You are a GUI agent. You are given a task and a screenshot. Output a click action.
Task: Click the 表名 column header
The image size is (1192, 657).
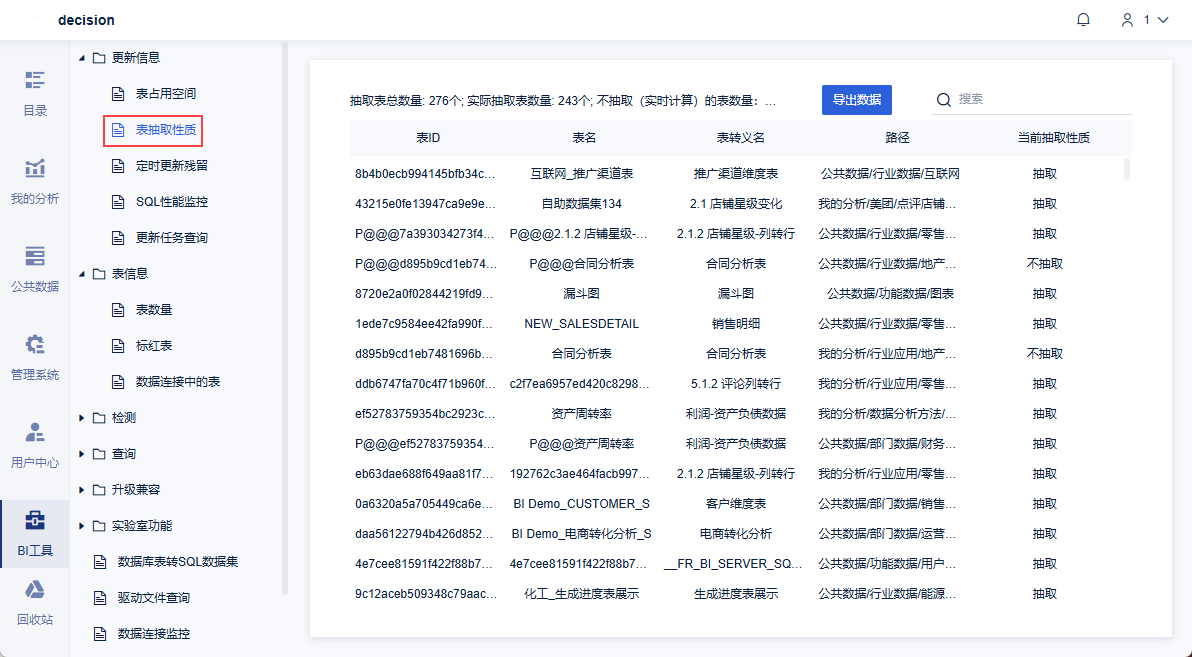coord(584,138)
